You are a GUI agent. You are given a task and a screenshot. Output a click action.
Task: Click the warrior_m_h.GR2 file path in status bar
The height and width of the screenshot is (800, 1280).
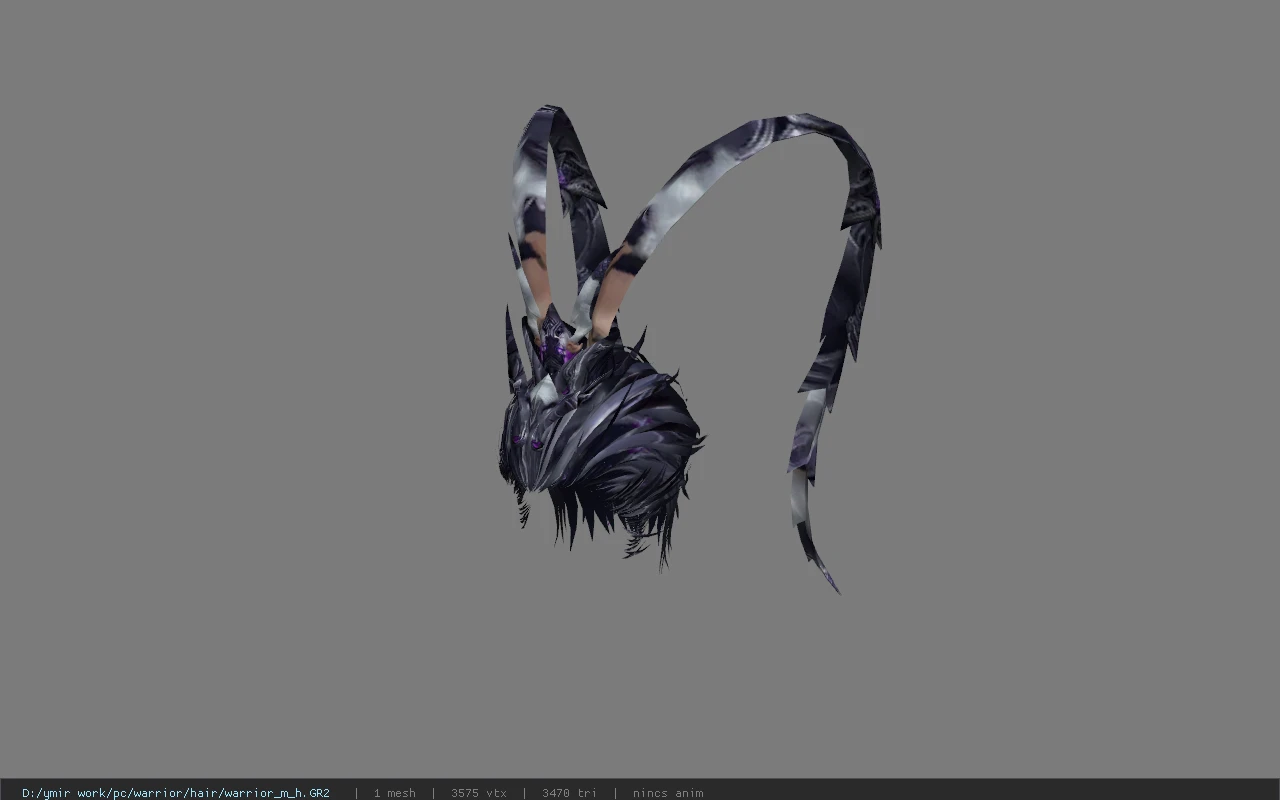tap(176, 793)
